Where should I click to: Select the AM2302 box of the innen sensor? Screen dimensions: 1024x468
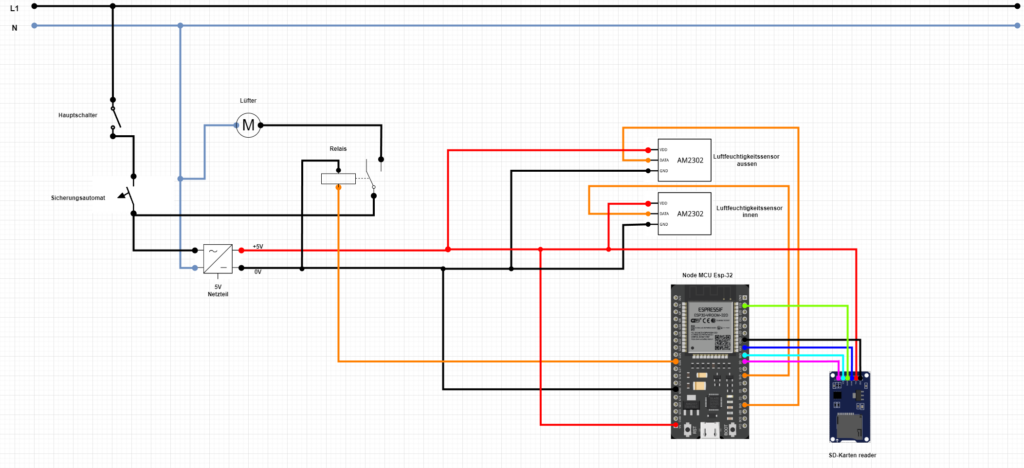pos(684,213)
